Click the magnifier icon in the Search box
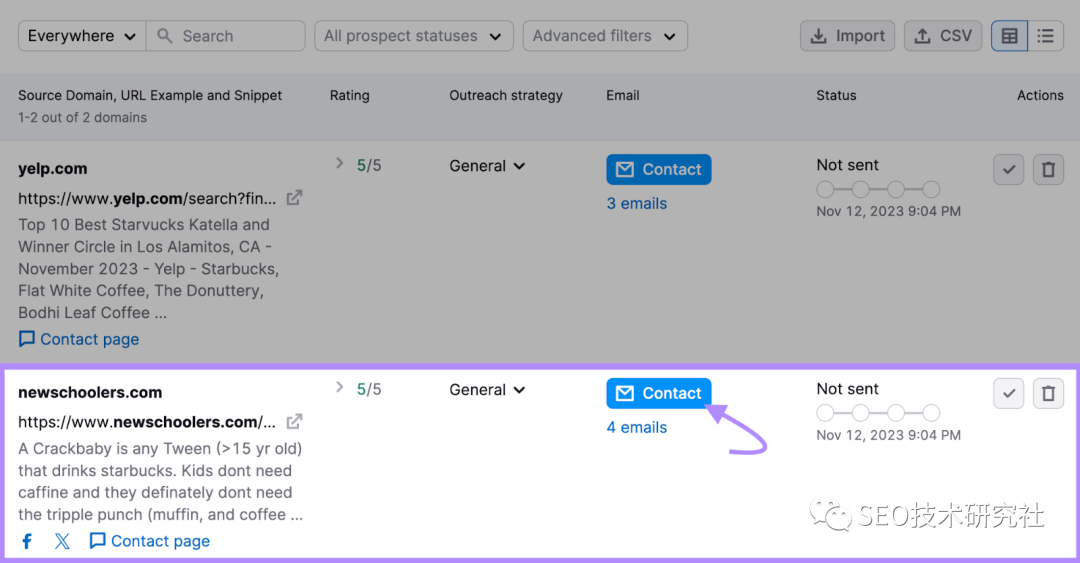1080x563 pixels. tap(164, 36)
